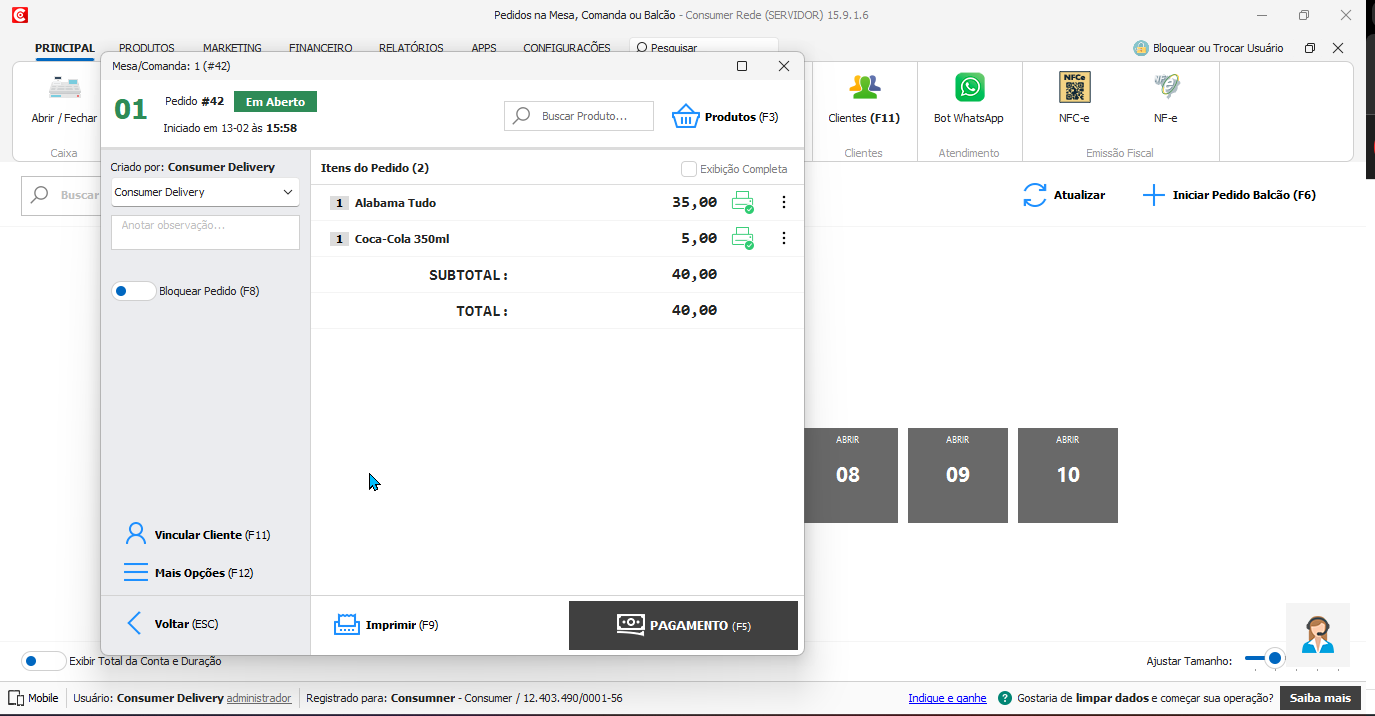Open three-dot menu for Coca-Cola 350ml
The width and height of the screenshot is (1375, 716).
coord(783,239)
